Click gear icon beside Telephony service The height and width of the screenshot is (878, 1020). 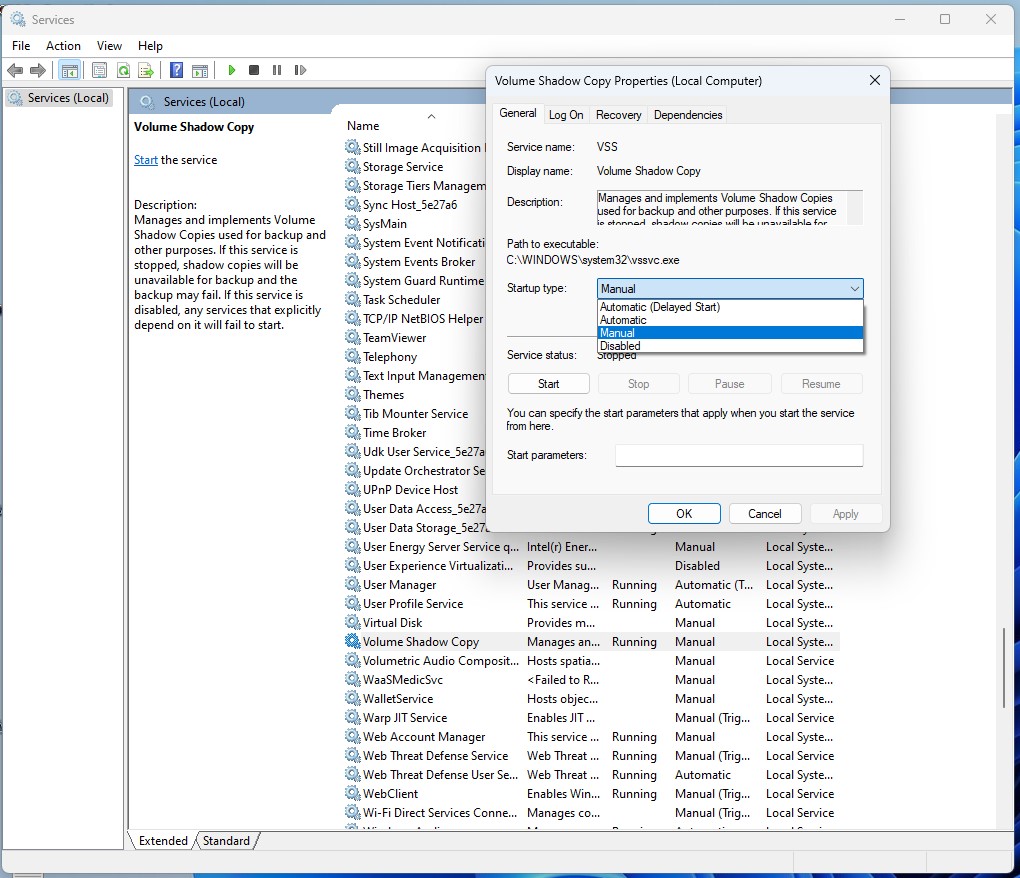[x=353, y=356]
